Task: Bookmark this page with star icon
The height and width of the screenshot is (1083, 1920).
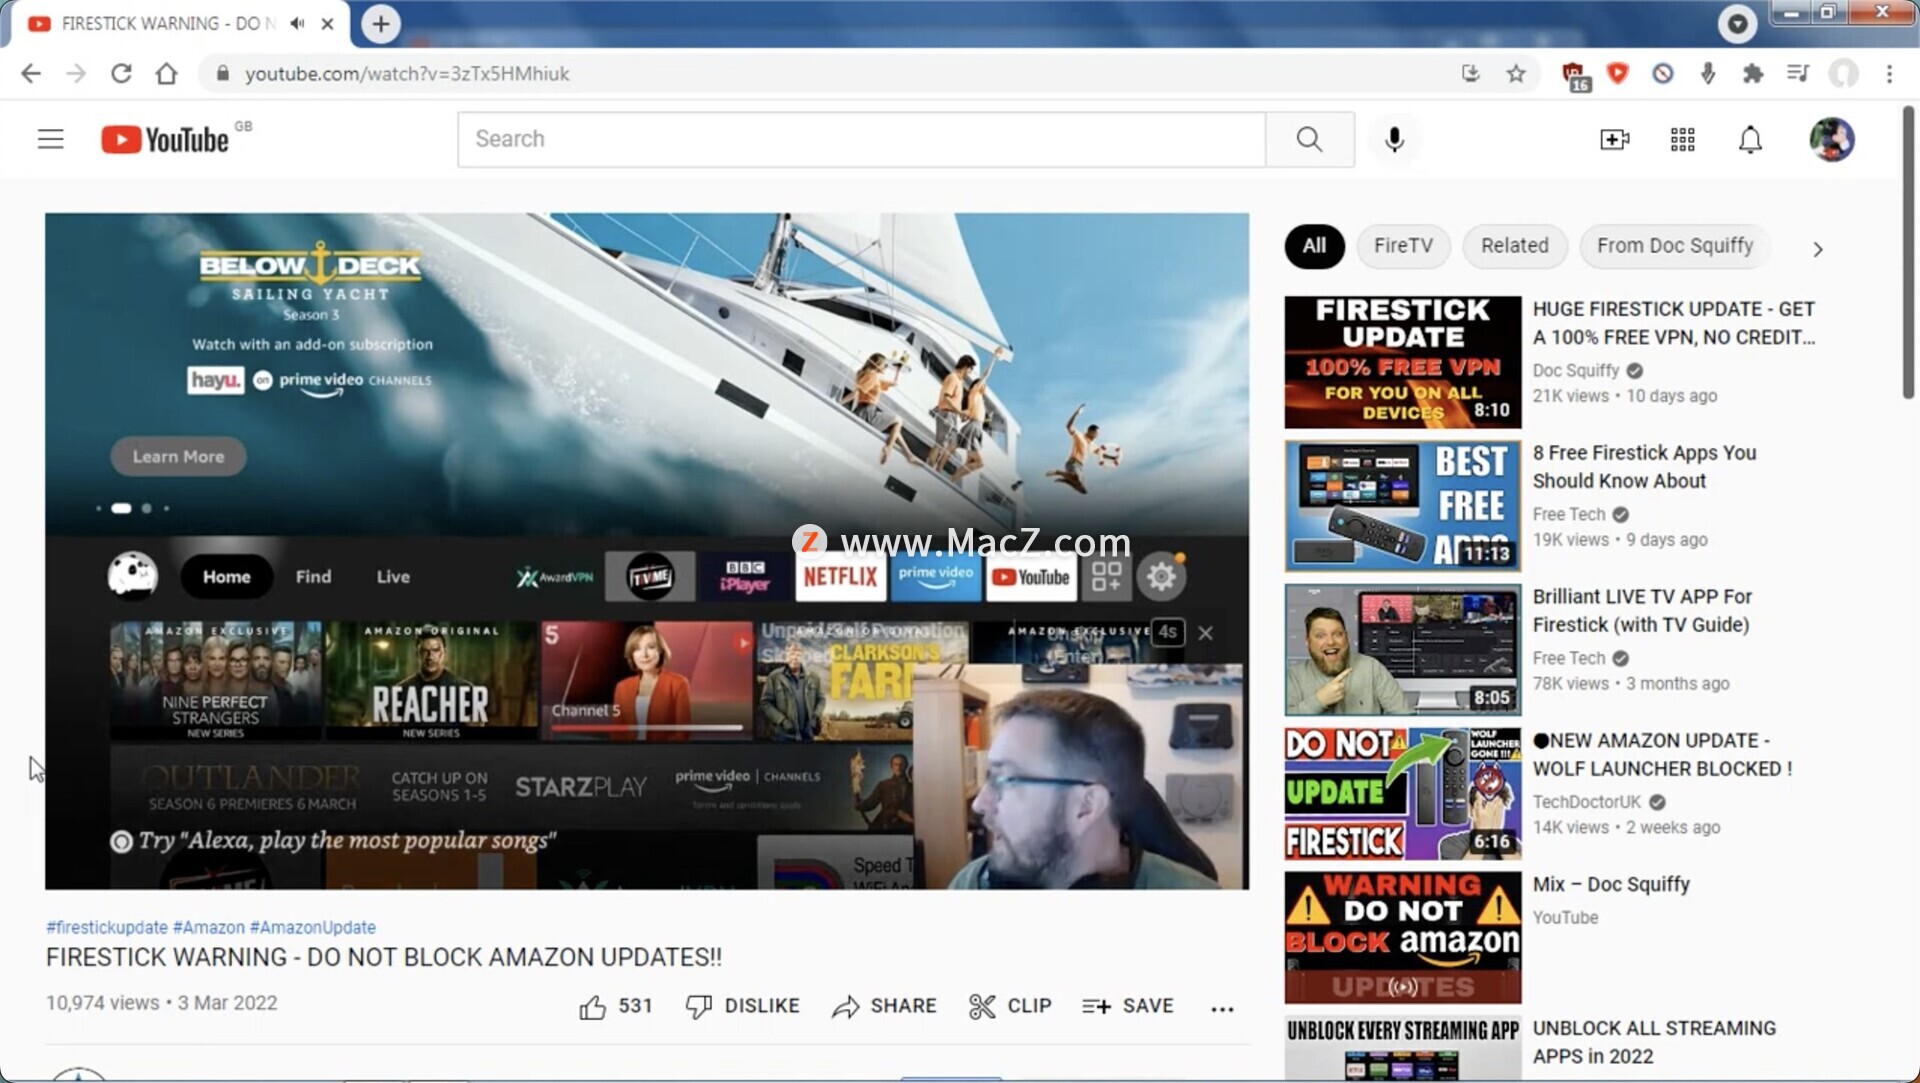Action: click(x=1516, y=74)
